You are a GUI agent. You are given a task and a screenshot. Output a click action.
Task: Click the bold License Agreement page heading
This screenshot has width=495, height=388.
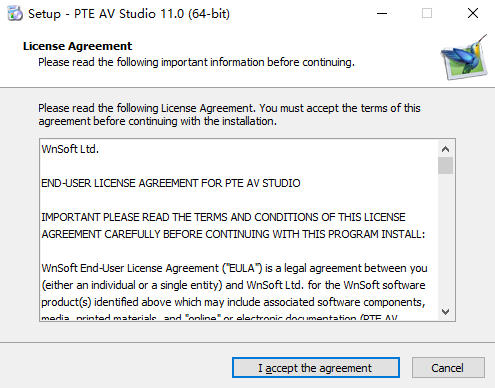click(x=77, y=46)
